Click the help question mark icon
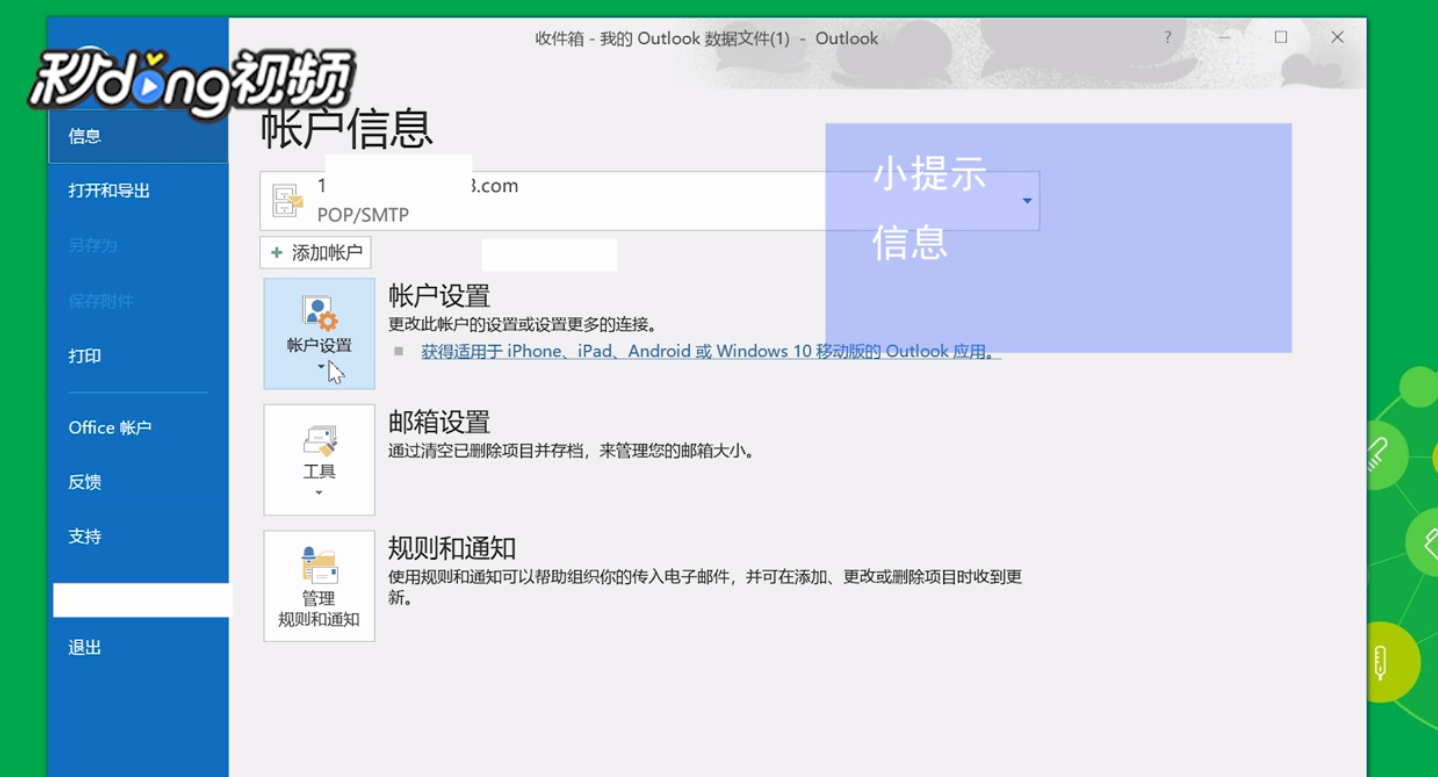Image resolution: width=1438 pixels, height=777 pixels. 1167,38
